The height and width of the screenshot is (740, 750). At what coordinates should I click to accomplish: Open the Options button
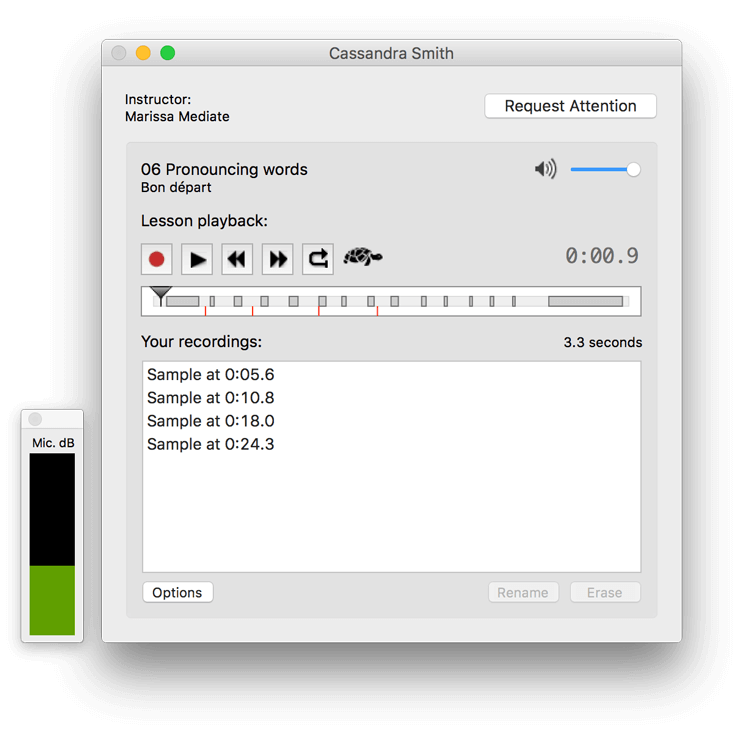[x=177, y=592]
